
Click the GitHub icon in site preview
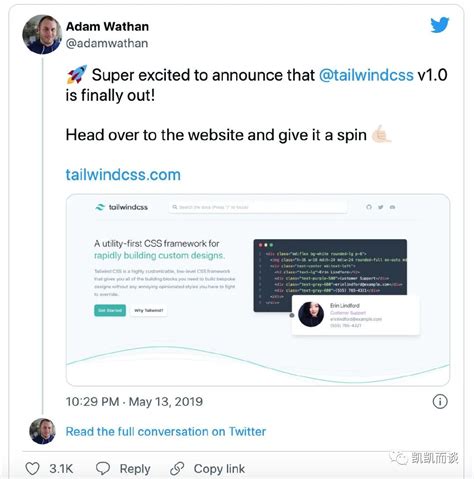(x=369, y=207)
